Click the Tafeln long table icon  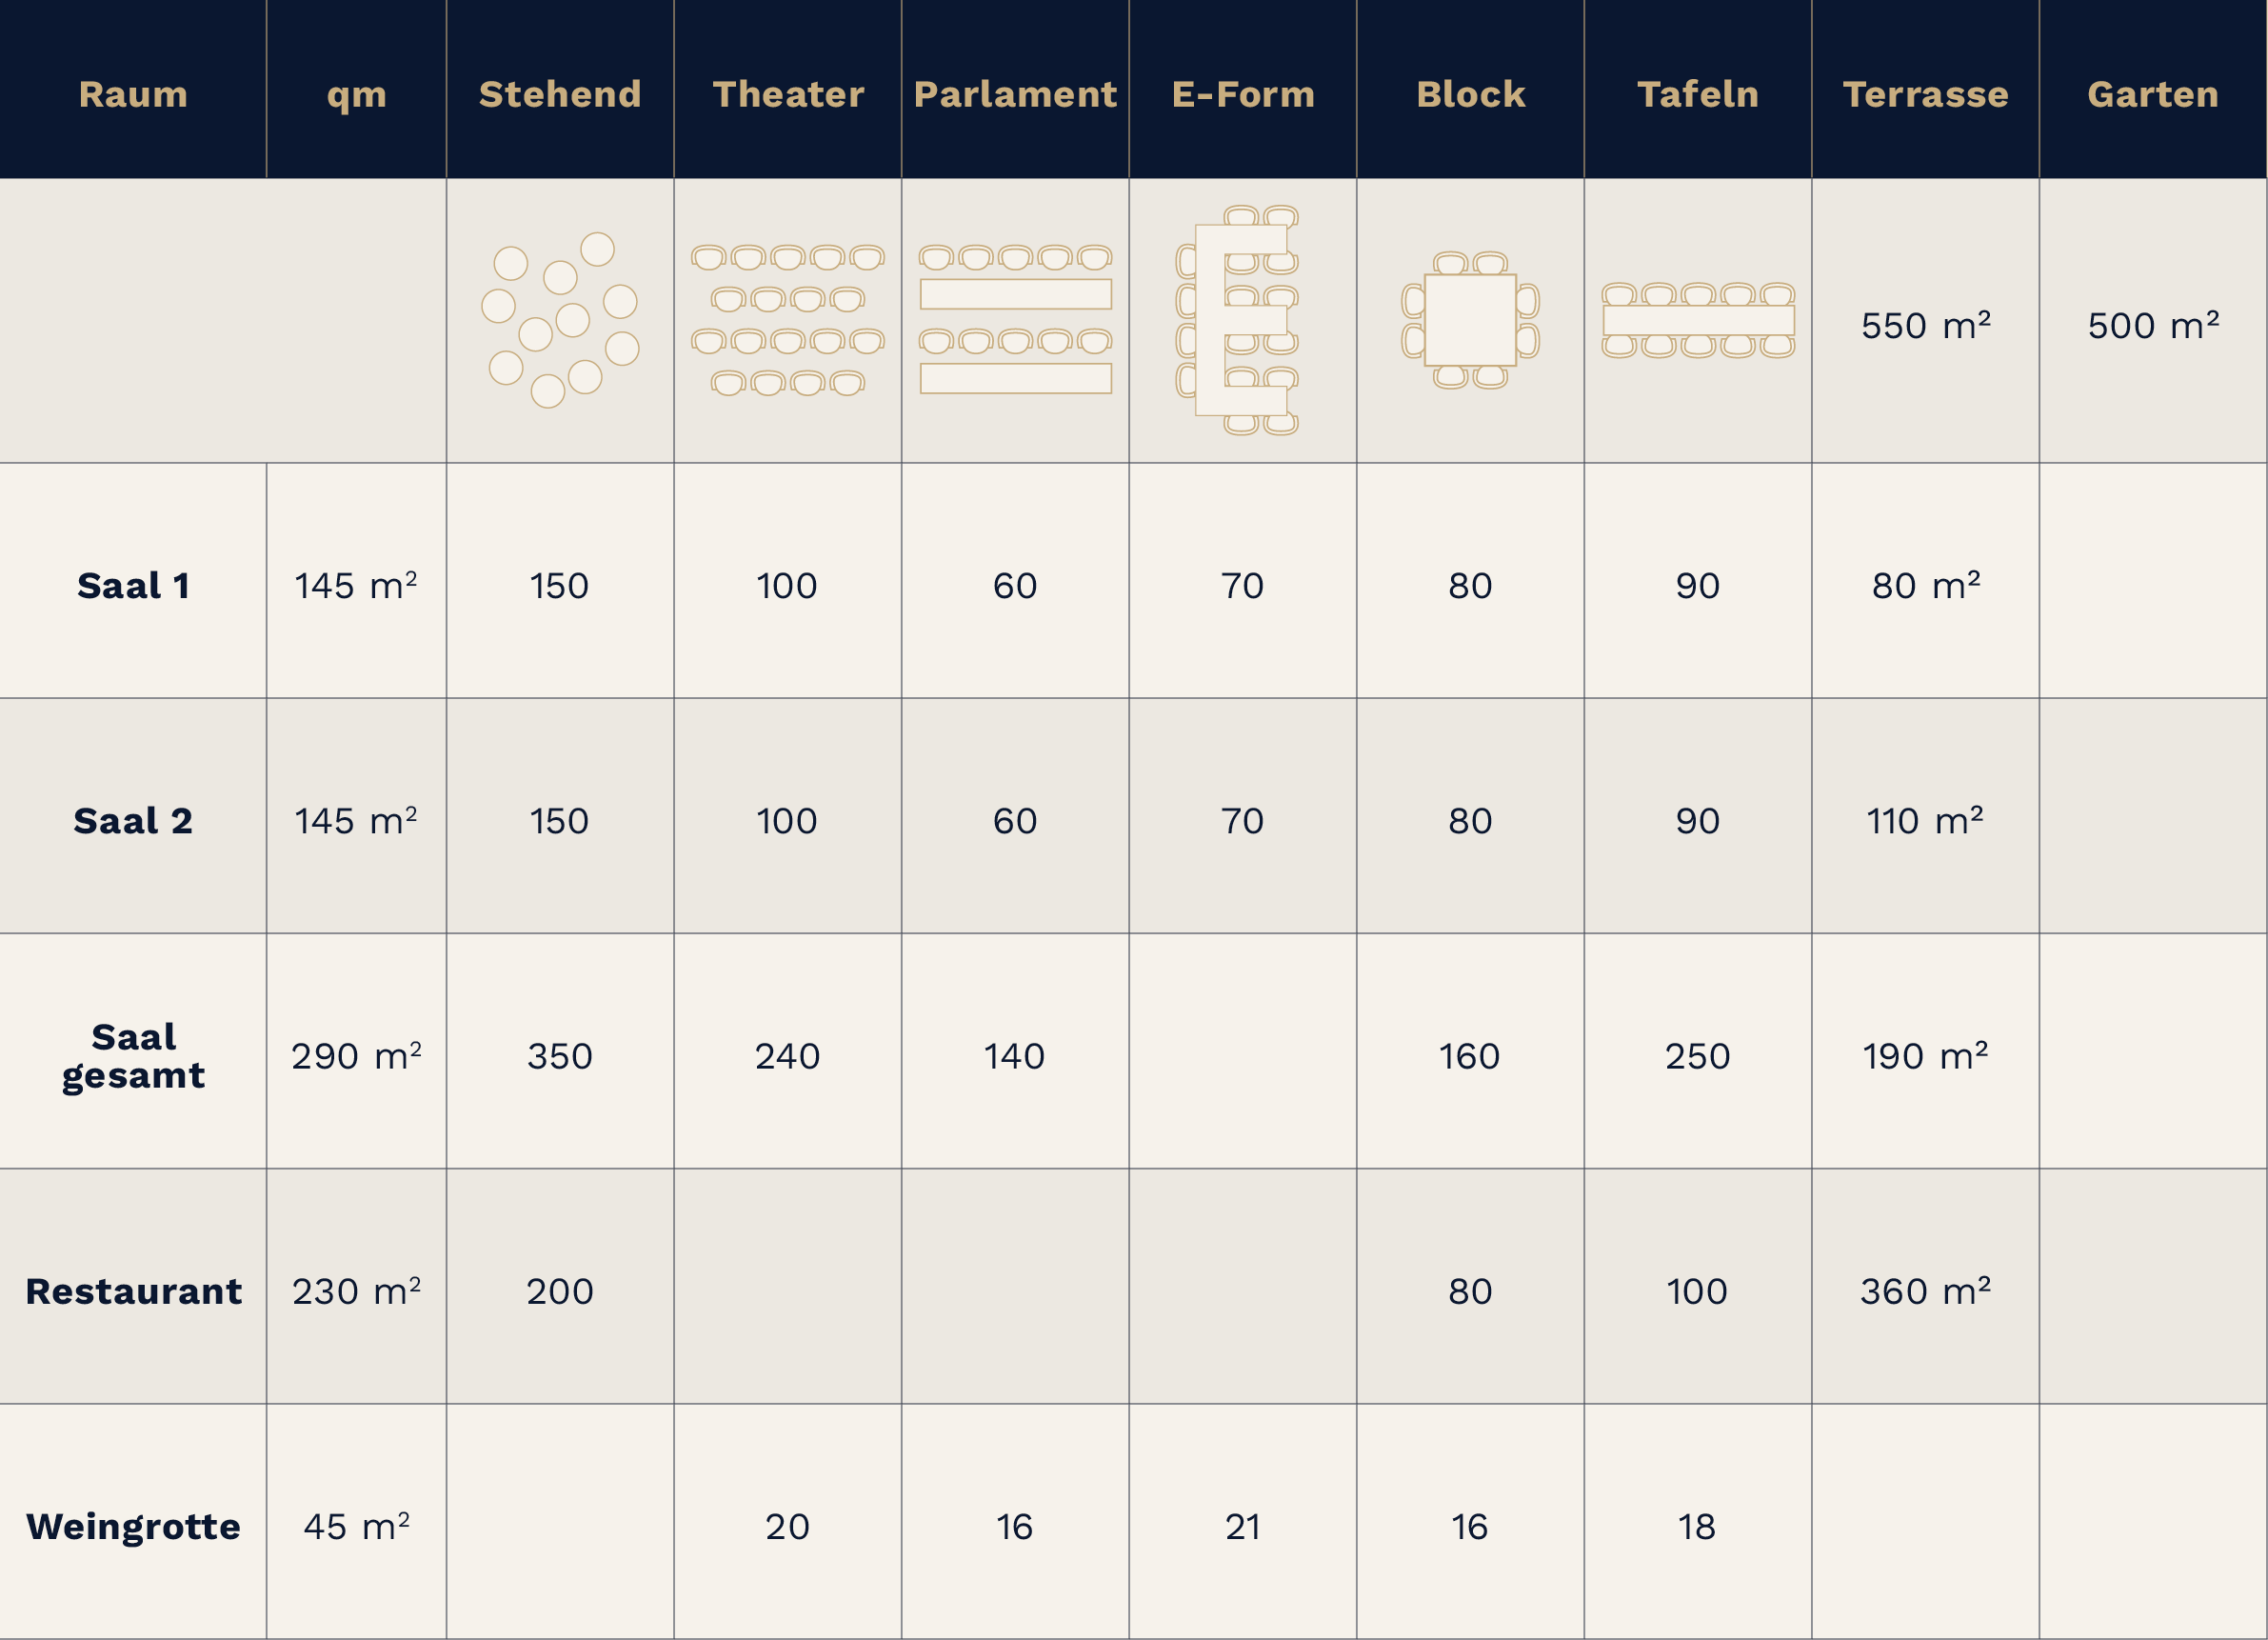pyautogui.click(x=1698, y=320)
